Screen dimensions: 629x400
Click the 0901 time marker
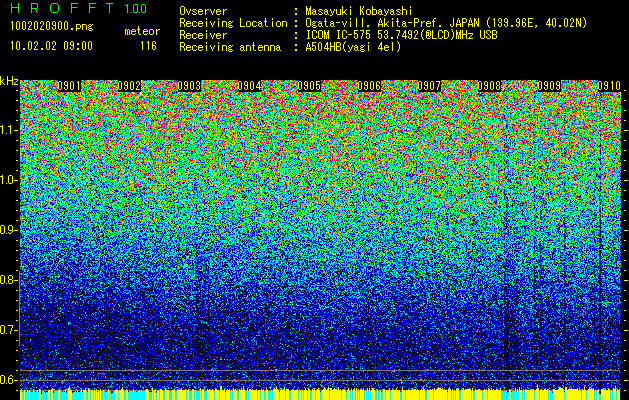[x=69, y=86]
